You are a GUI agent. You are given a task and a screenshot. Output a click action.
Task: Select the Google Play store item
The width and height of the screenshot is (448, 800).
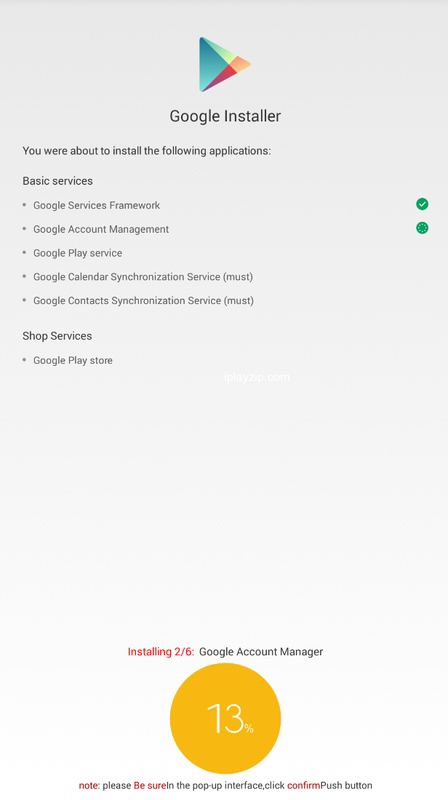[x=72, y=360]
